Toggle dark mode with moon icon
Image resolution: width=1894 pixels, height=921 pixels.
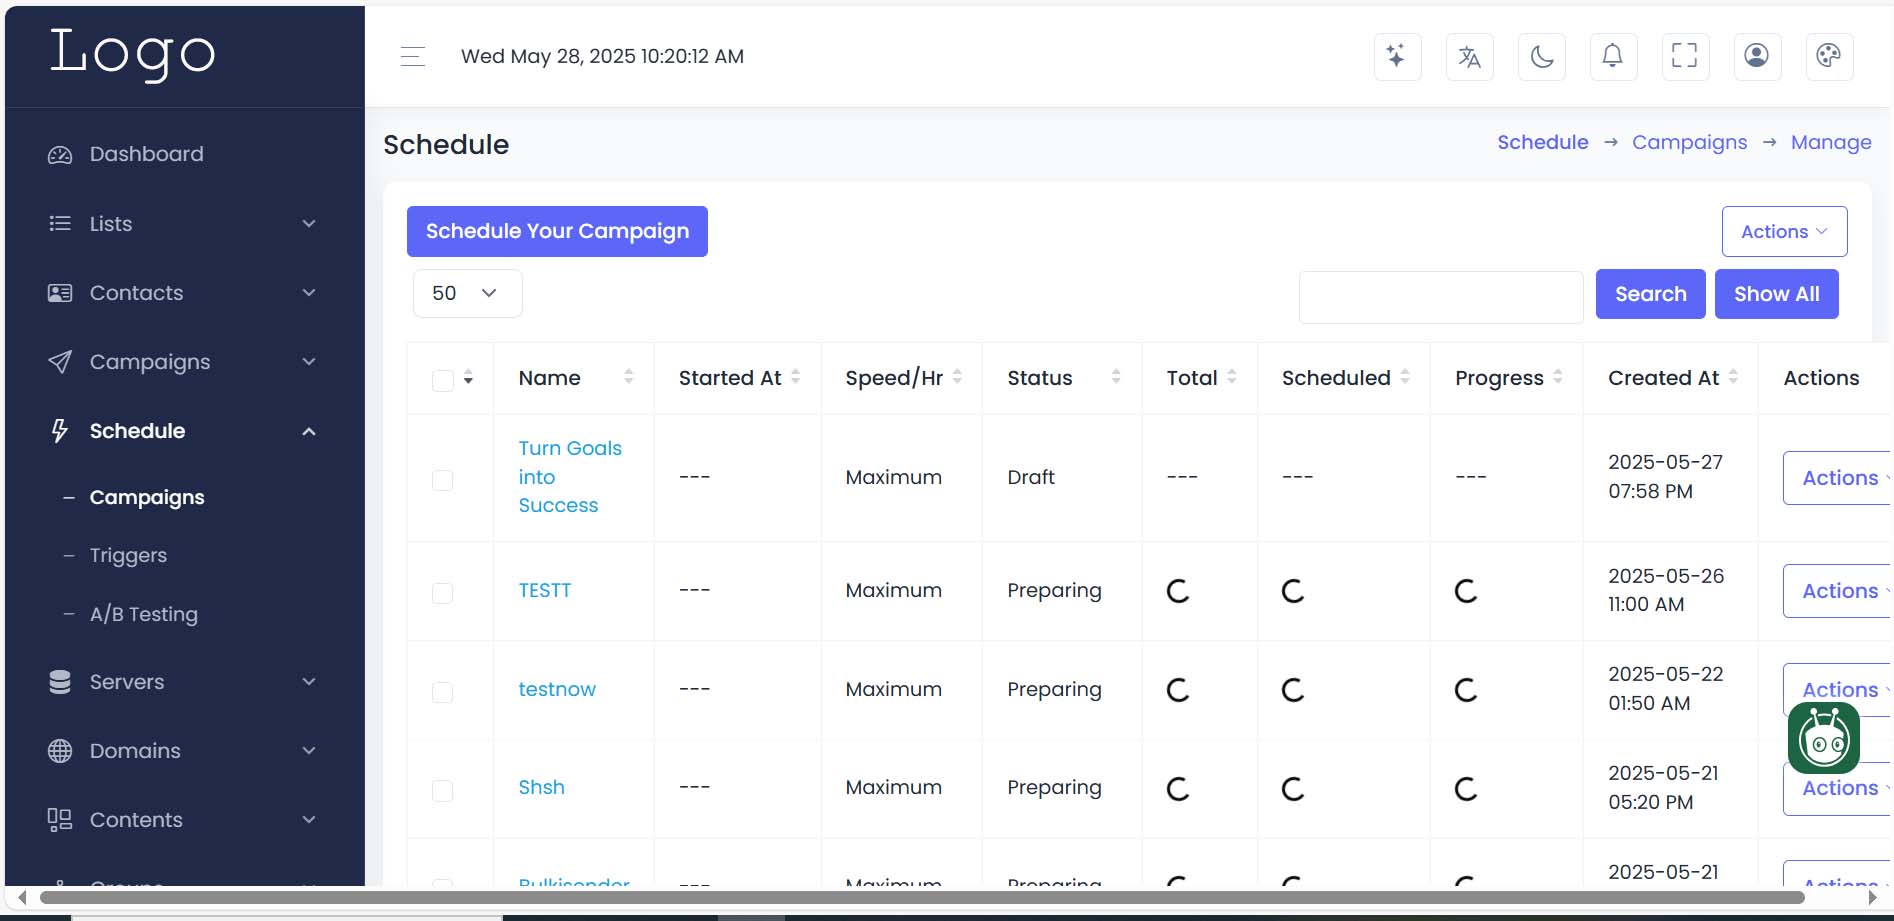click(x=1541, y=56)
